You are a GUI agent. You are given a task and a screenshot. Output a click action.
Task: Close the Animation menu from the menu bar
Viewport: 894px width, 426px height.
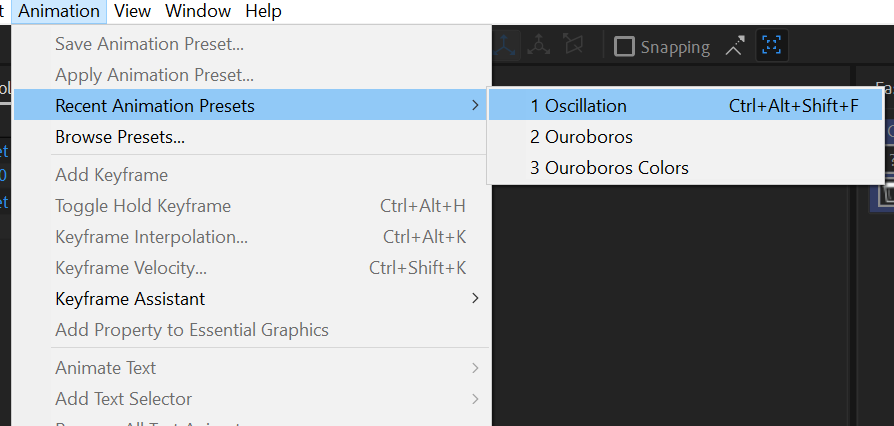[60, 11]
